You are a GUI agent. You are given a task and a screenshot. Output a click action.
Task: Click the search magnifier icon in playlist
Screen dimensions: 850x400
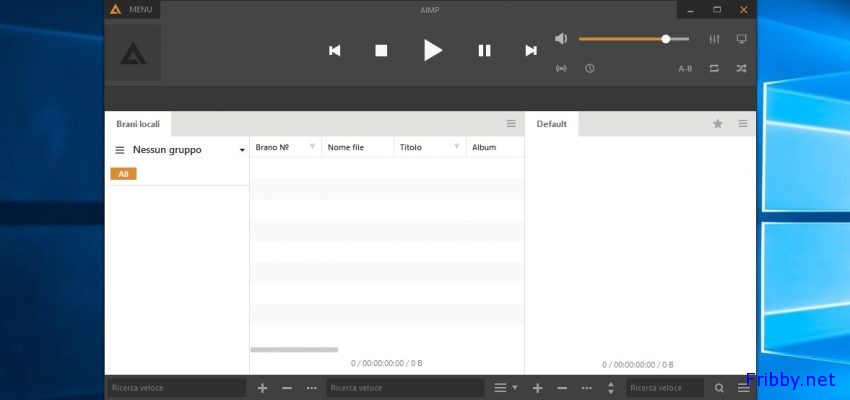coord(719,387)
